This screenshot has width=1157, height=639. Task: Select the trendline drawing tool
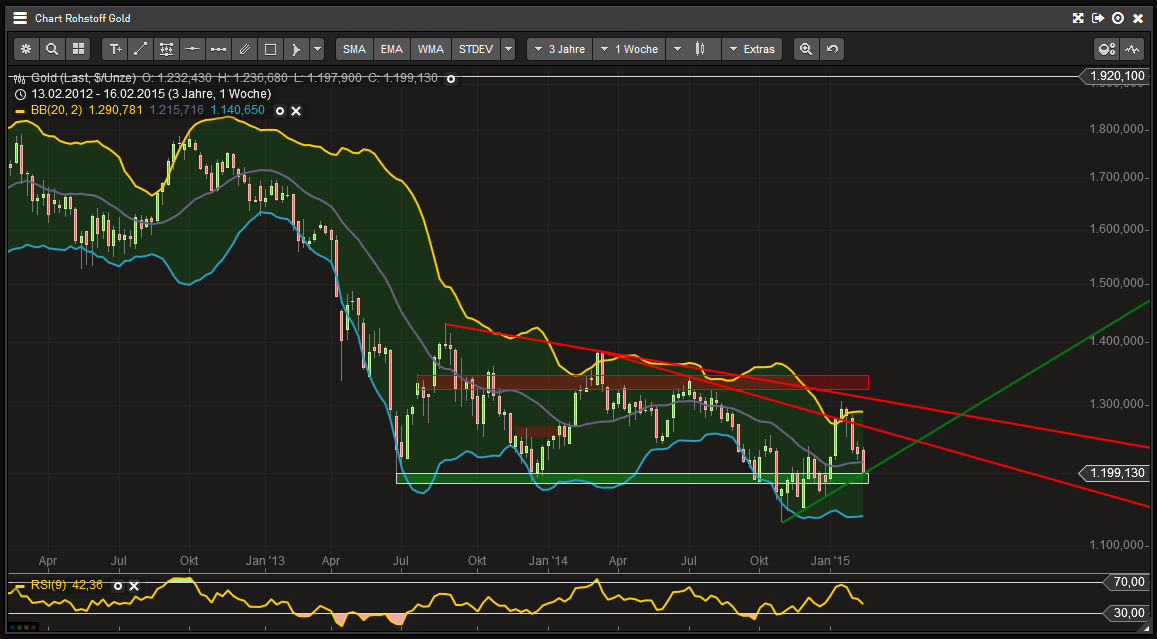point(140,48)
